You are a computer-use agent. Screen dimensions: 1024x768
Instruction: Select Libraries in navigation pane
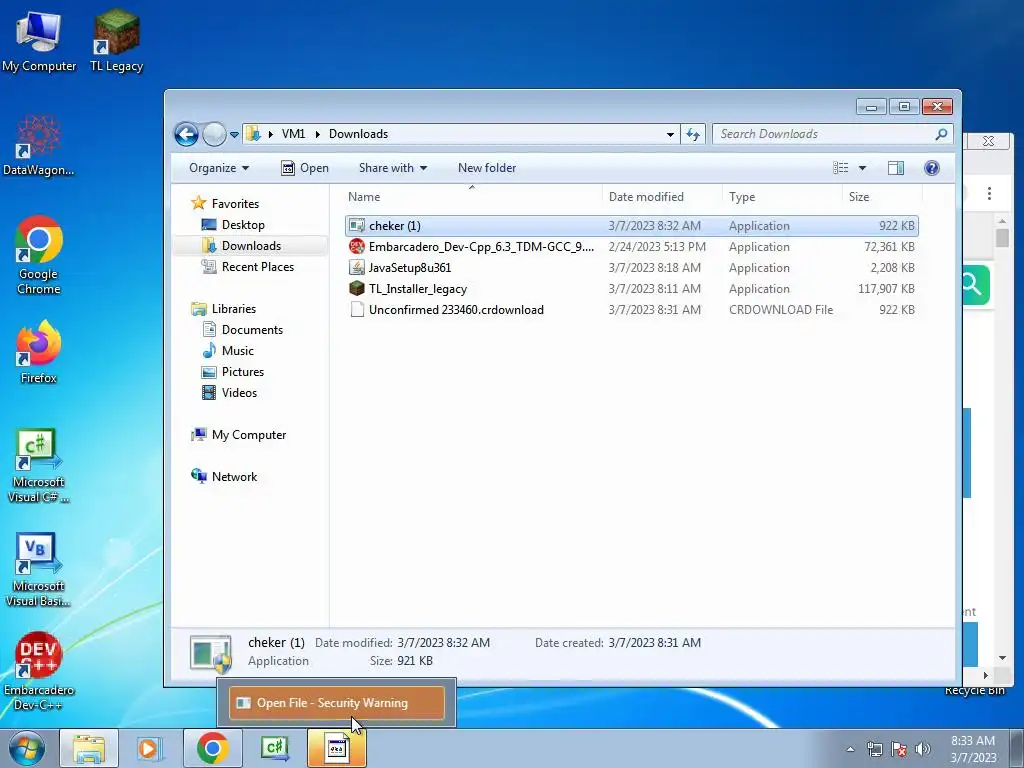(223, 309)
